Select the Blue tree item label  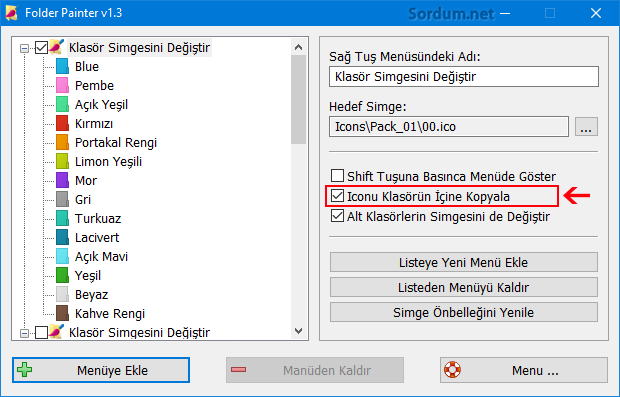click(87, 66)
